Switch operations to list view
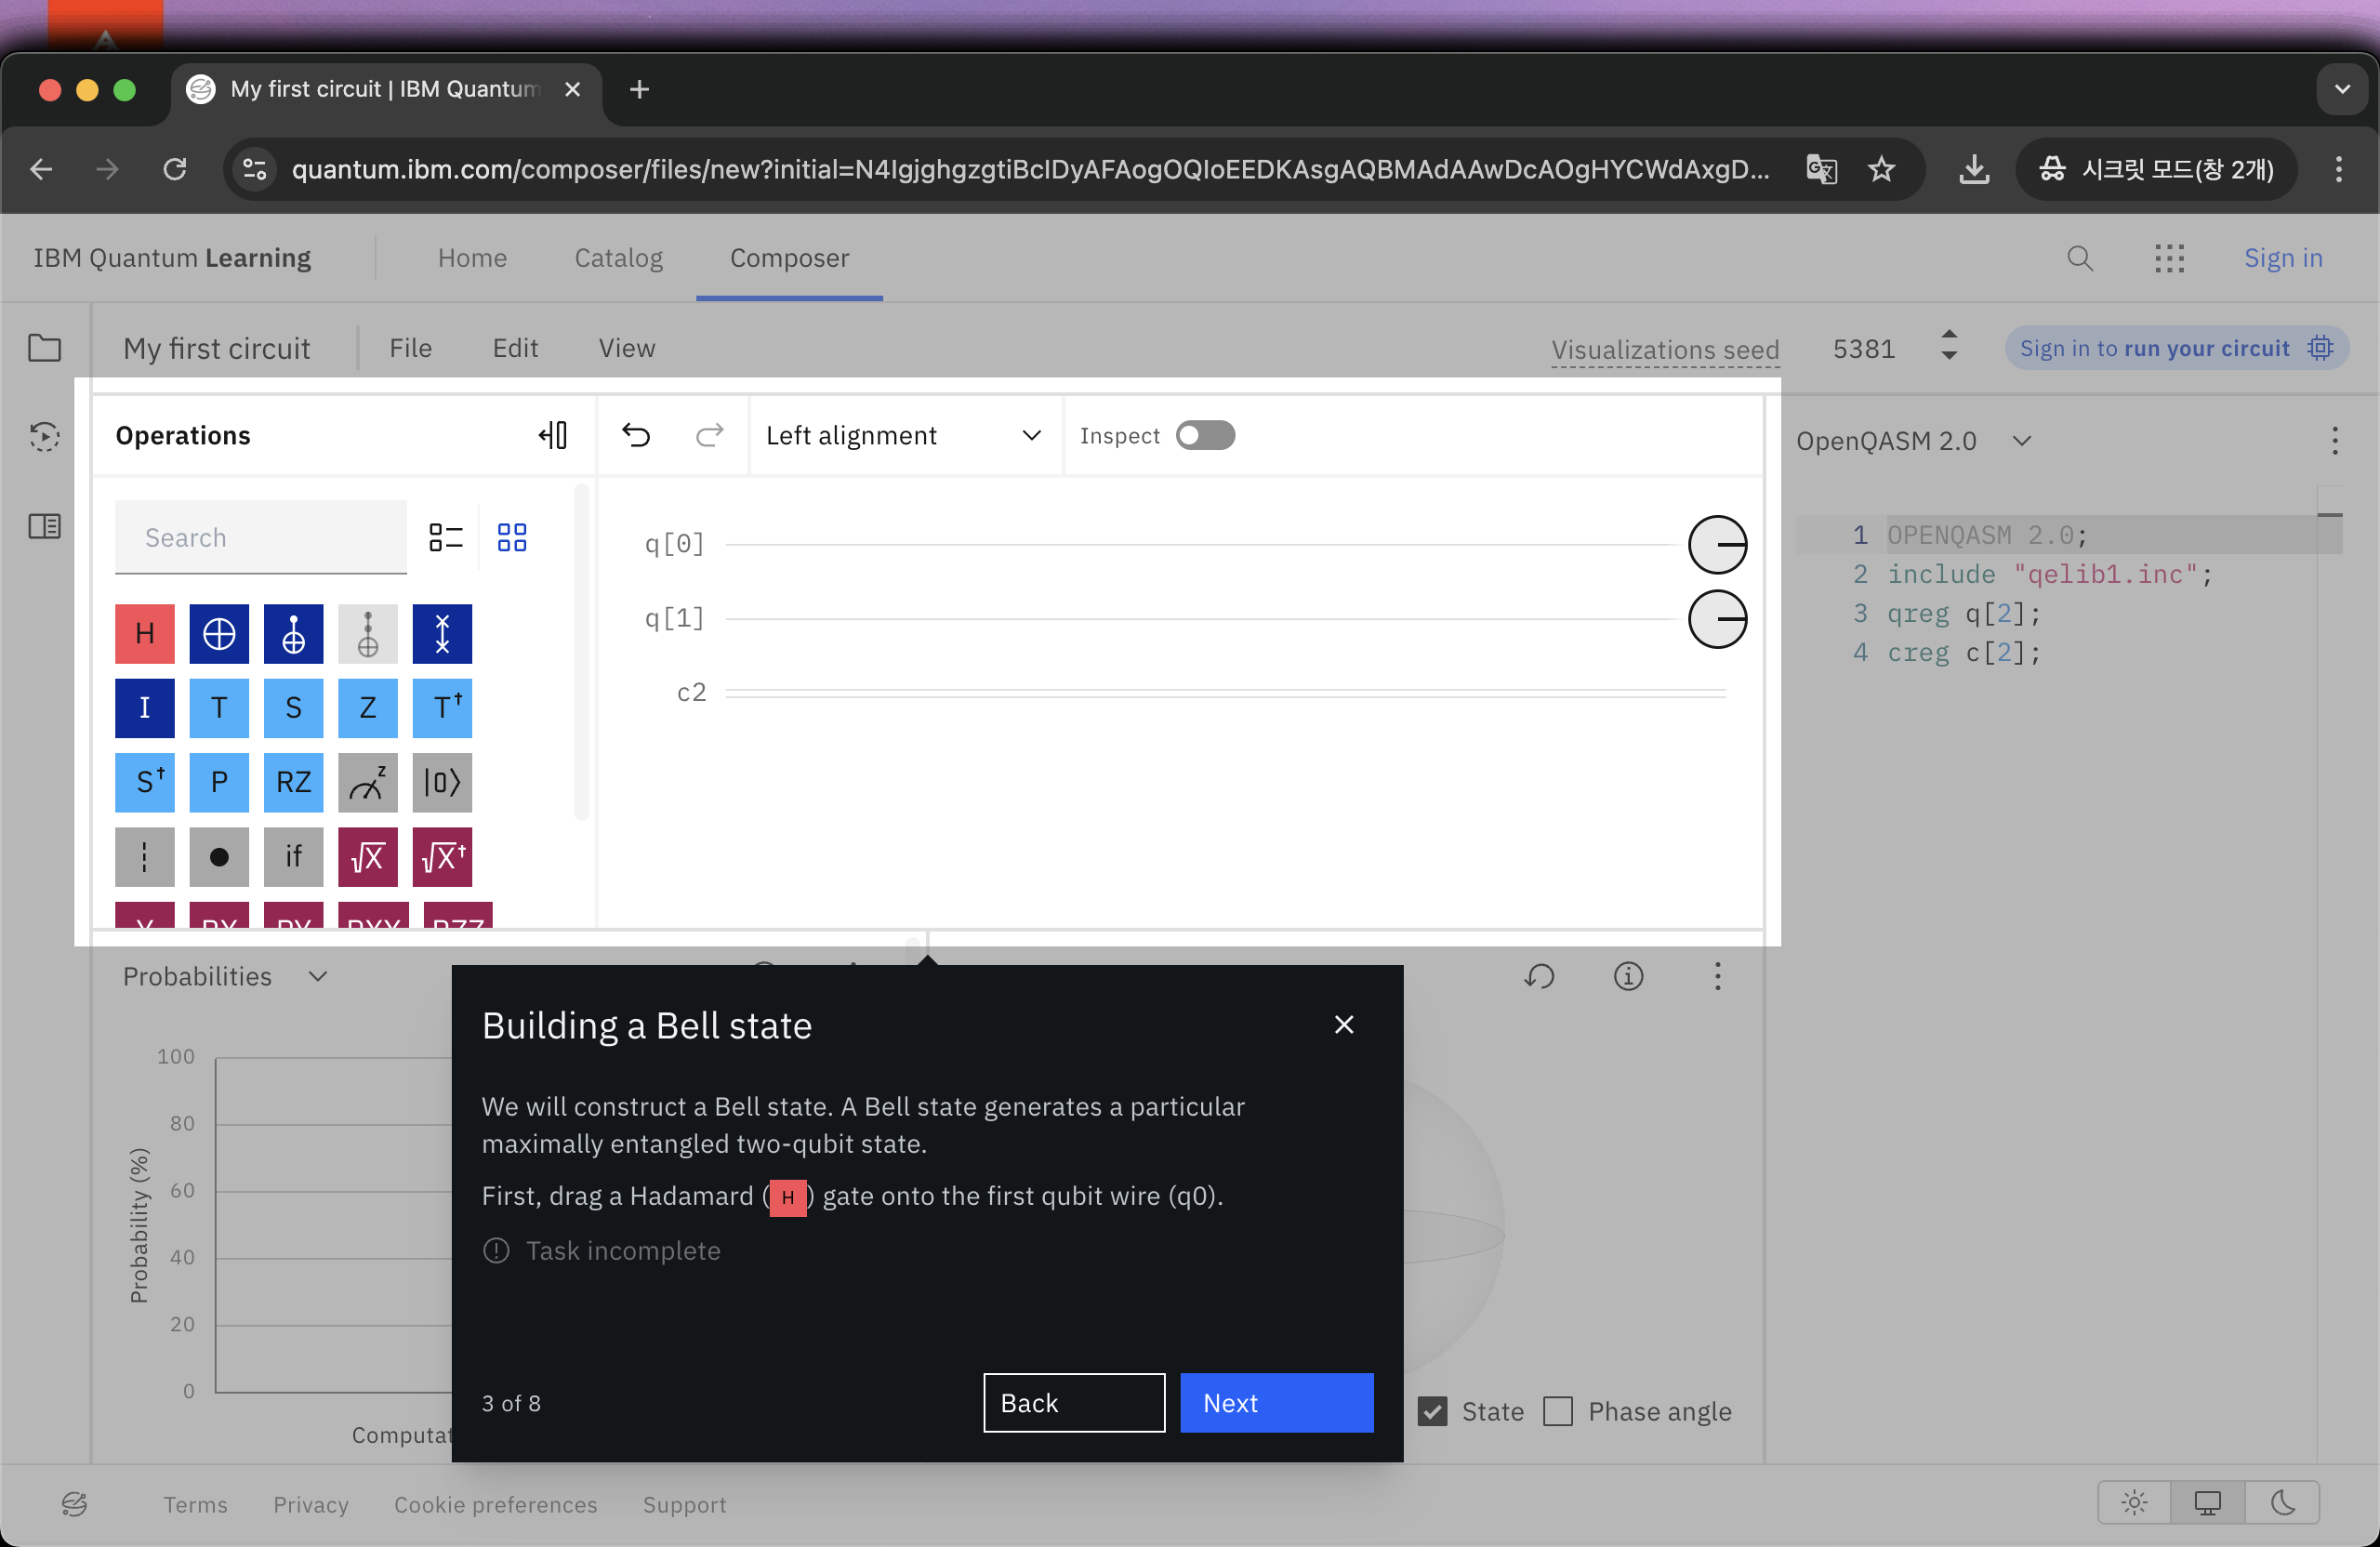Viewport: 2380px width, 1547px height. (446, 538)
